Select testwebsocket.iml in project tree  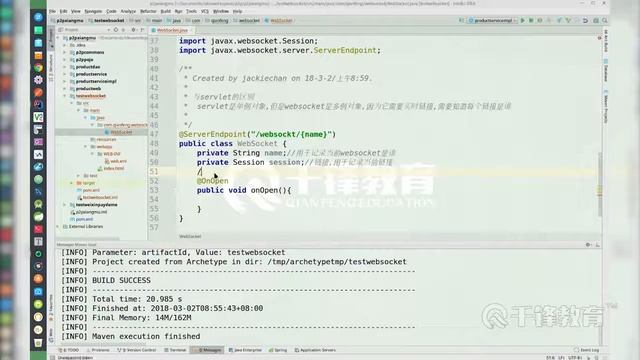pos(100,198)
